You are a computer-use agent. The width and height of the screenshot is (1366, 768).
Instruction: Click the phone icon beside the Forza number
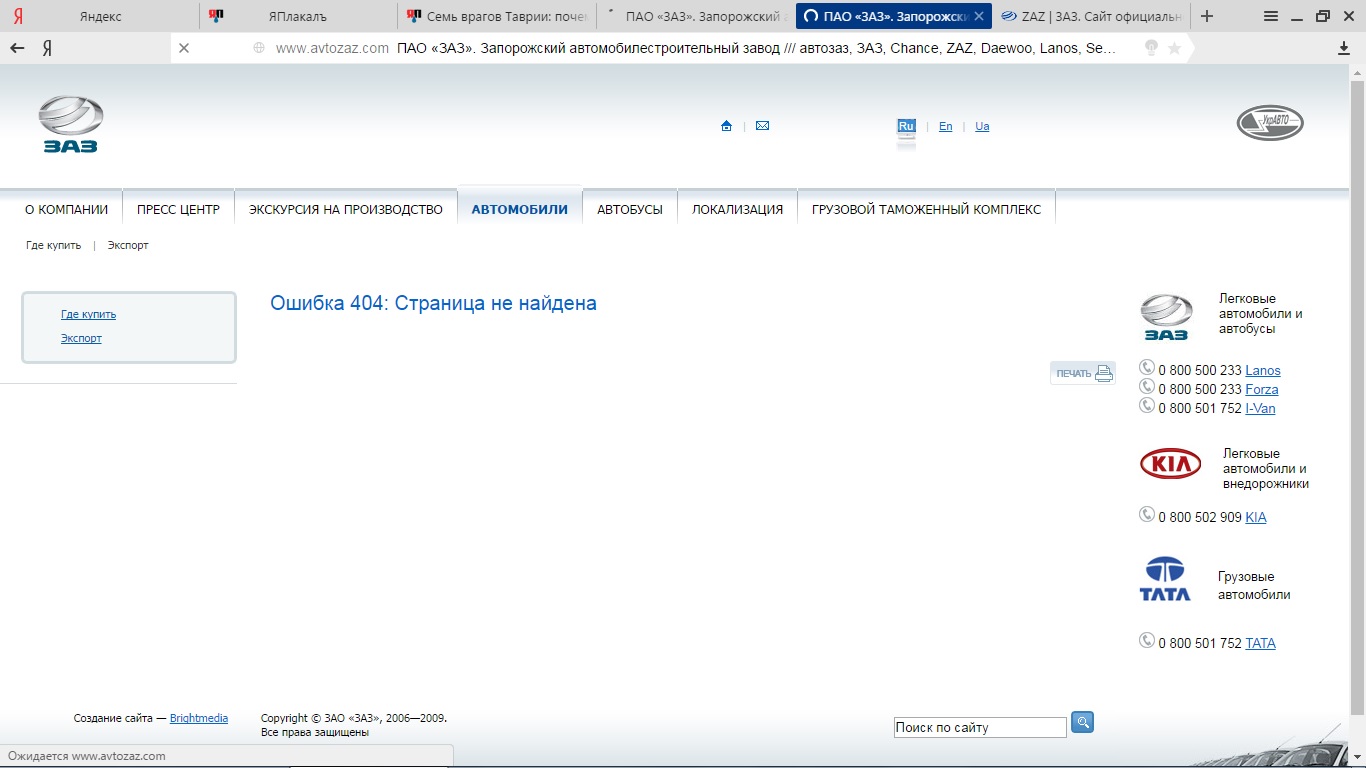[x=1147, y=386]
